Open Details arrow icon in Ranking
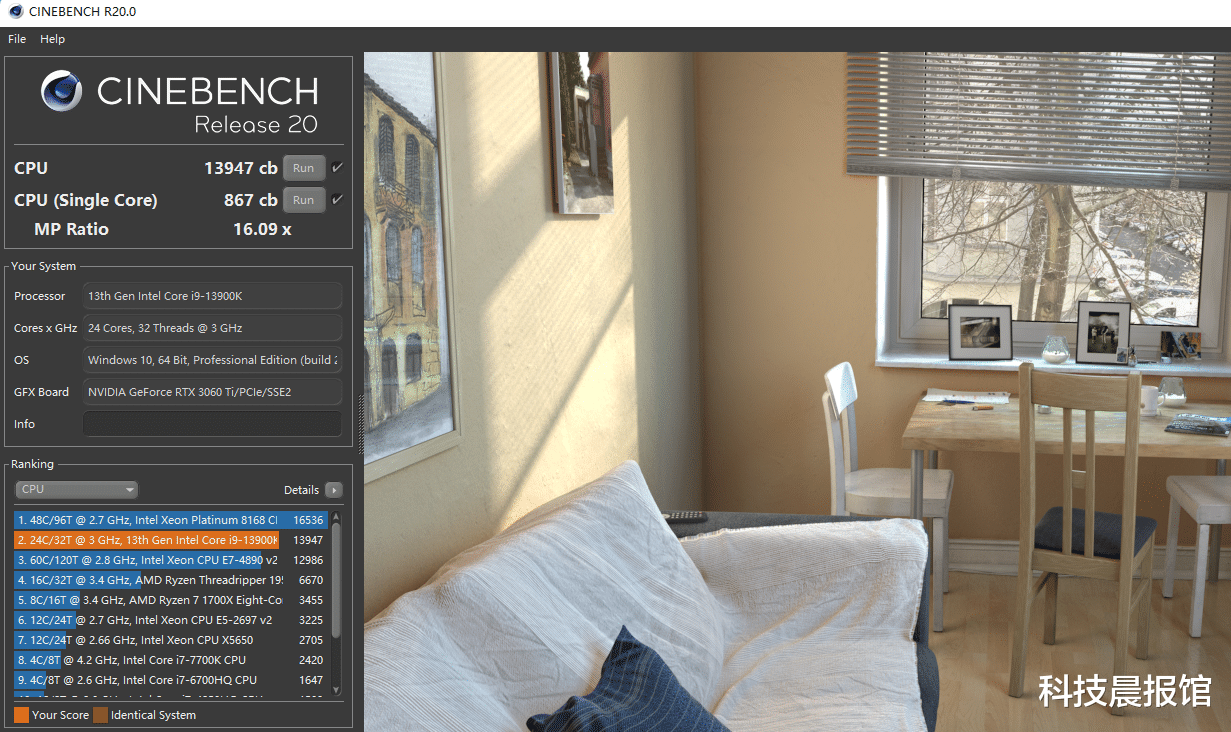Image resolution: width=1231 pixels, height=732 pixels. coord(334,490)
